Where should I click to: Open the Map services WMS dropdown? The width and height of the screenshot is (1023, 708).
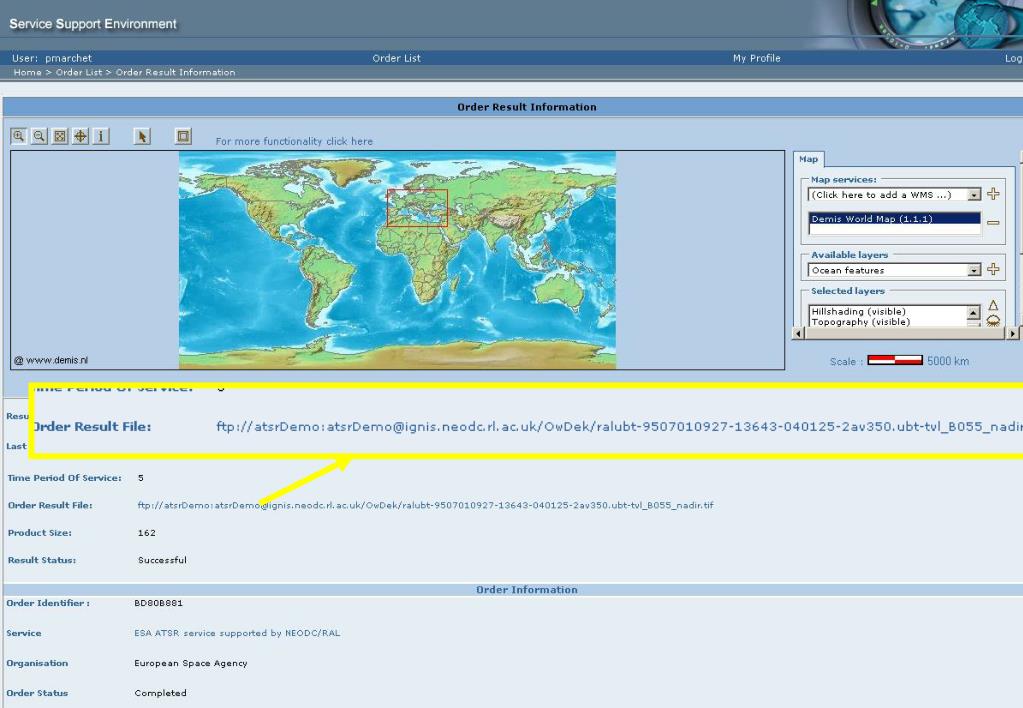[x=974, y=194]
